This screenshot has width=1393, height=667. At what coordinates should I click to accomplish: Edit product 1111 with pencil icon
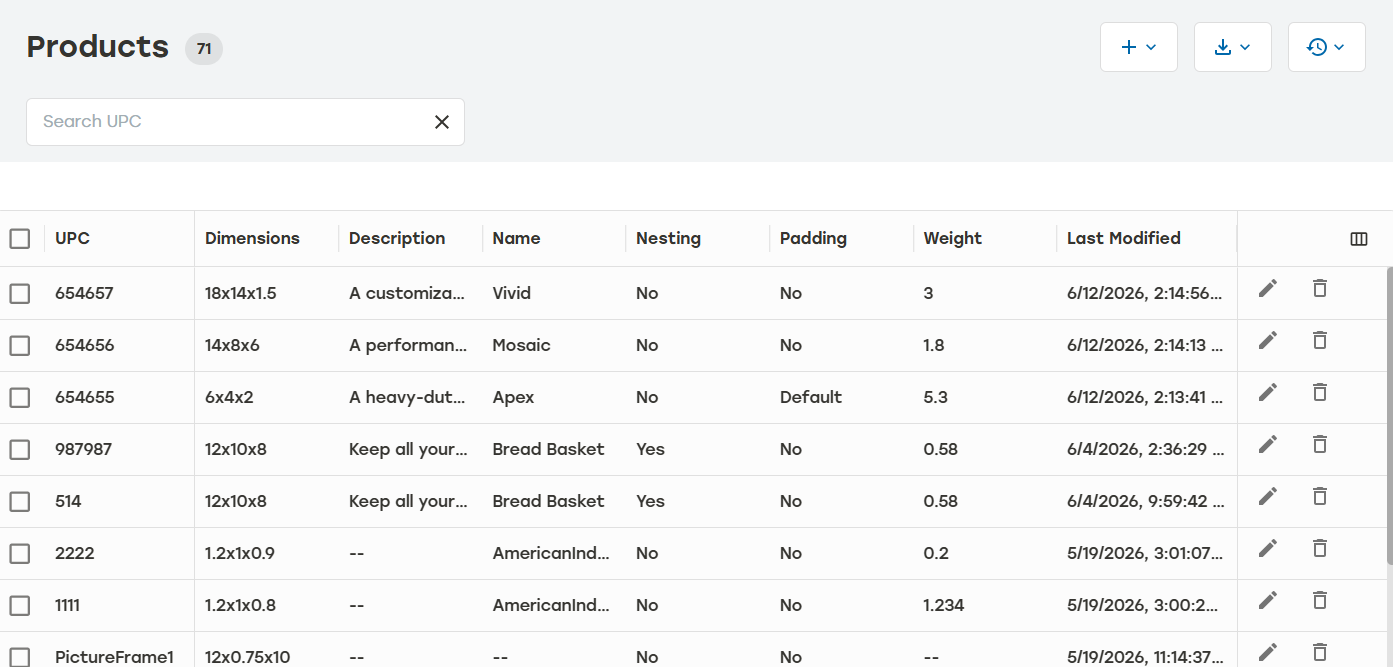[x=1268, y=600]
